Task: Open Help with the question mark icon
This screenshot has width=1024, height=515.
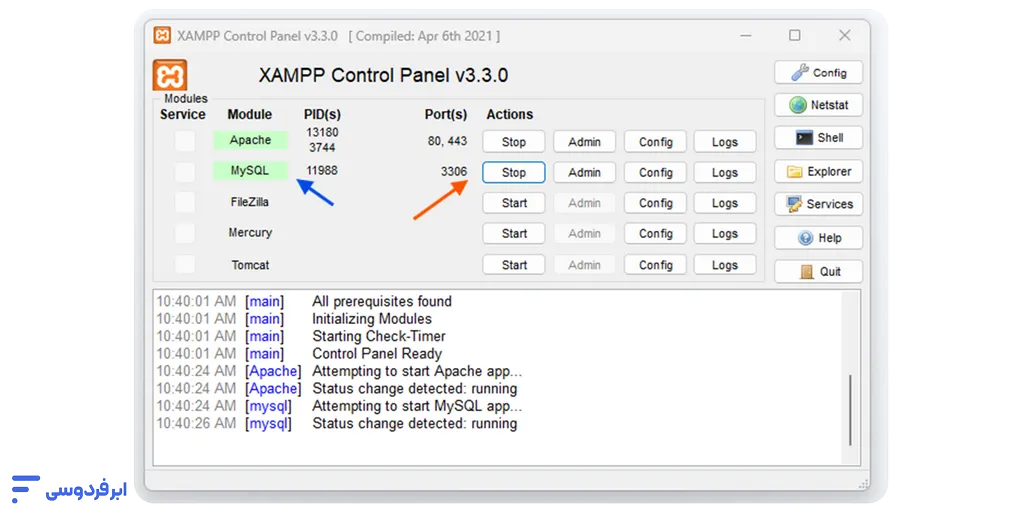Action: (x=818, y=238)
